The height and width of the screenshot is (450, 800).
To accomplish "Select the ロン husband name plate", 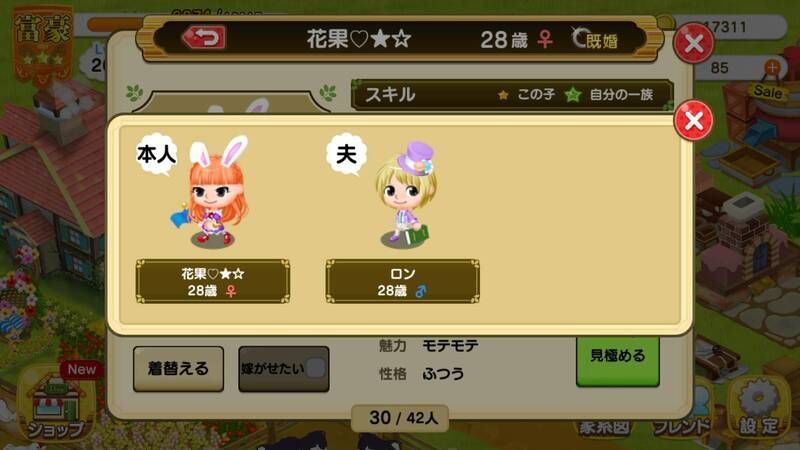I will click(403, 281).
